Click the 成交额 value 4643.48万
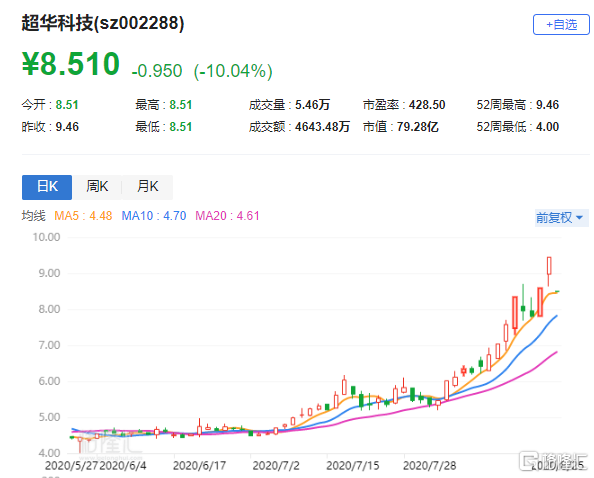 click(322, 127)
